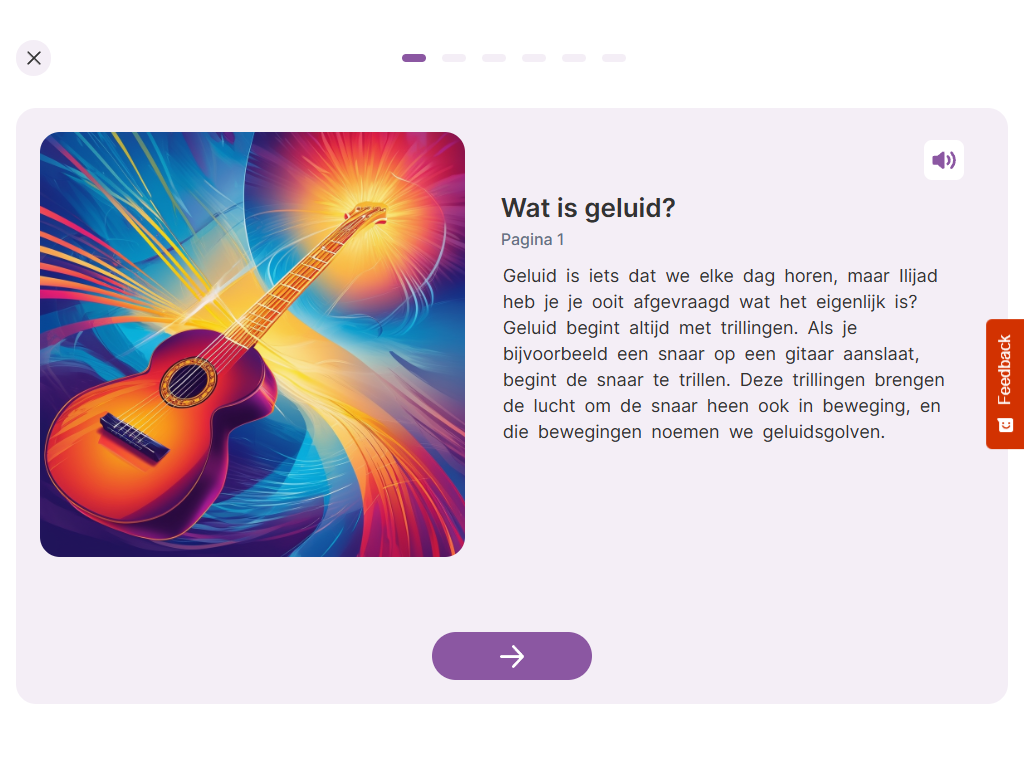The height and width of the screenshot is (768, 1024).
Task: Click the smiley icon on Feedback tab
Action: point(1006,425)
